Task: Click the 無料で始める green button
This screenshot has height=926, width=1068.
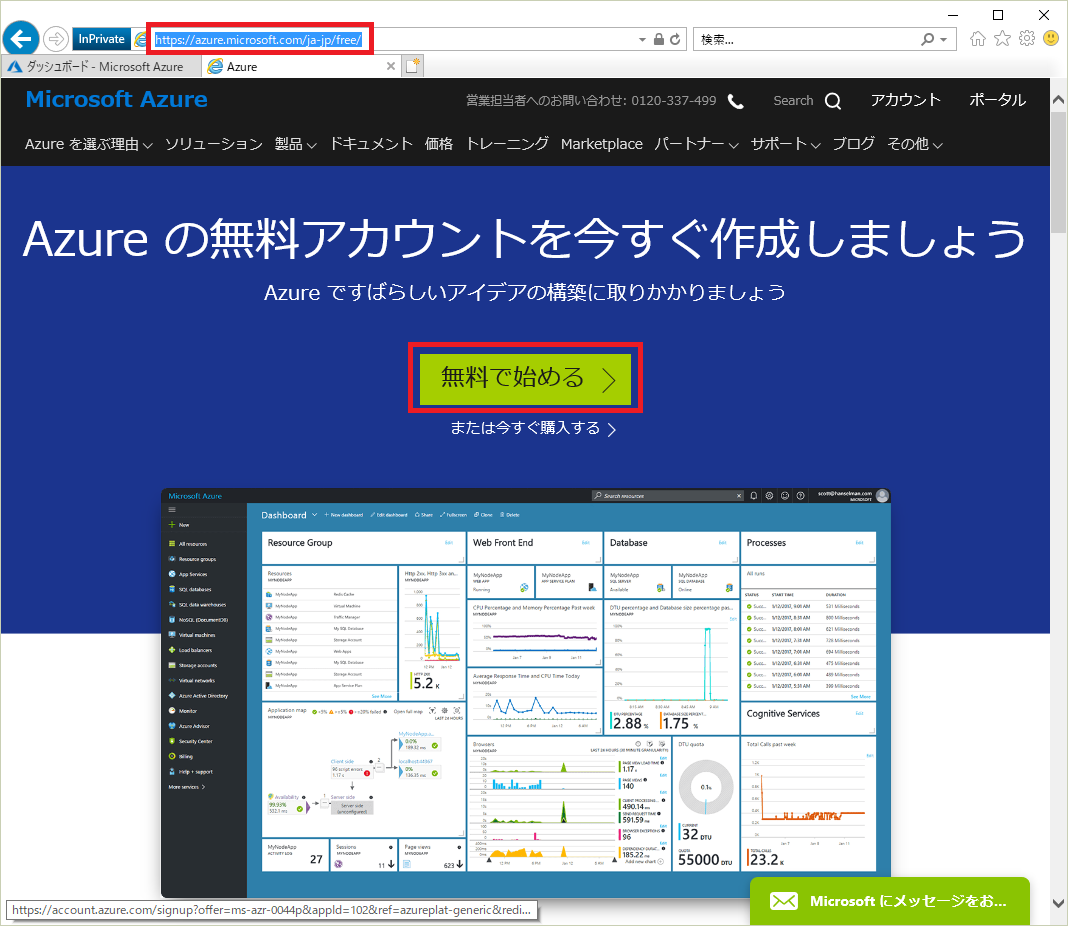Action: (x=525, y=379)
